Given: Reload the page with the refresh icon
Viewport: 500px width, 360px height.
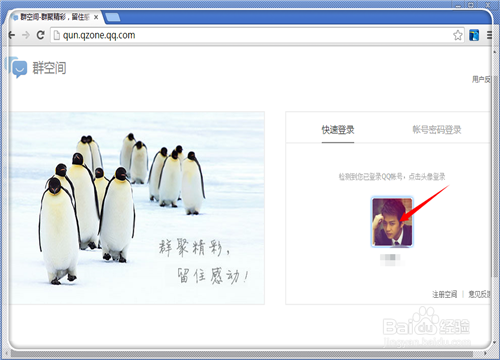Looking at the screenshot, I should click(x=41, y=35).
